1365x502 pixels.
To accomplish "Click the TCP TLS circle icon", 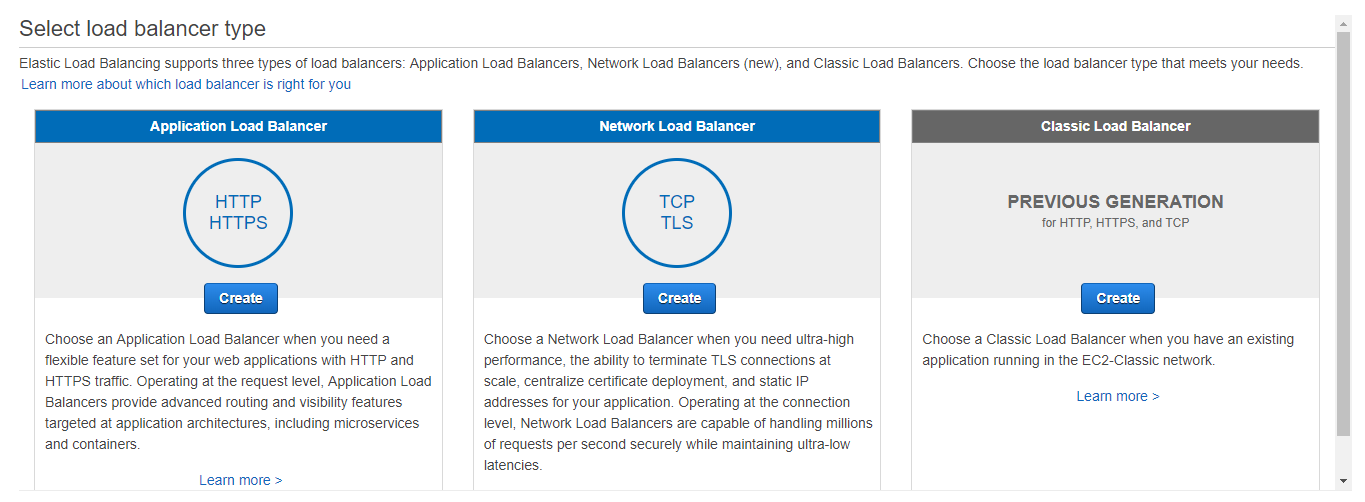I will pos(677,213).
